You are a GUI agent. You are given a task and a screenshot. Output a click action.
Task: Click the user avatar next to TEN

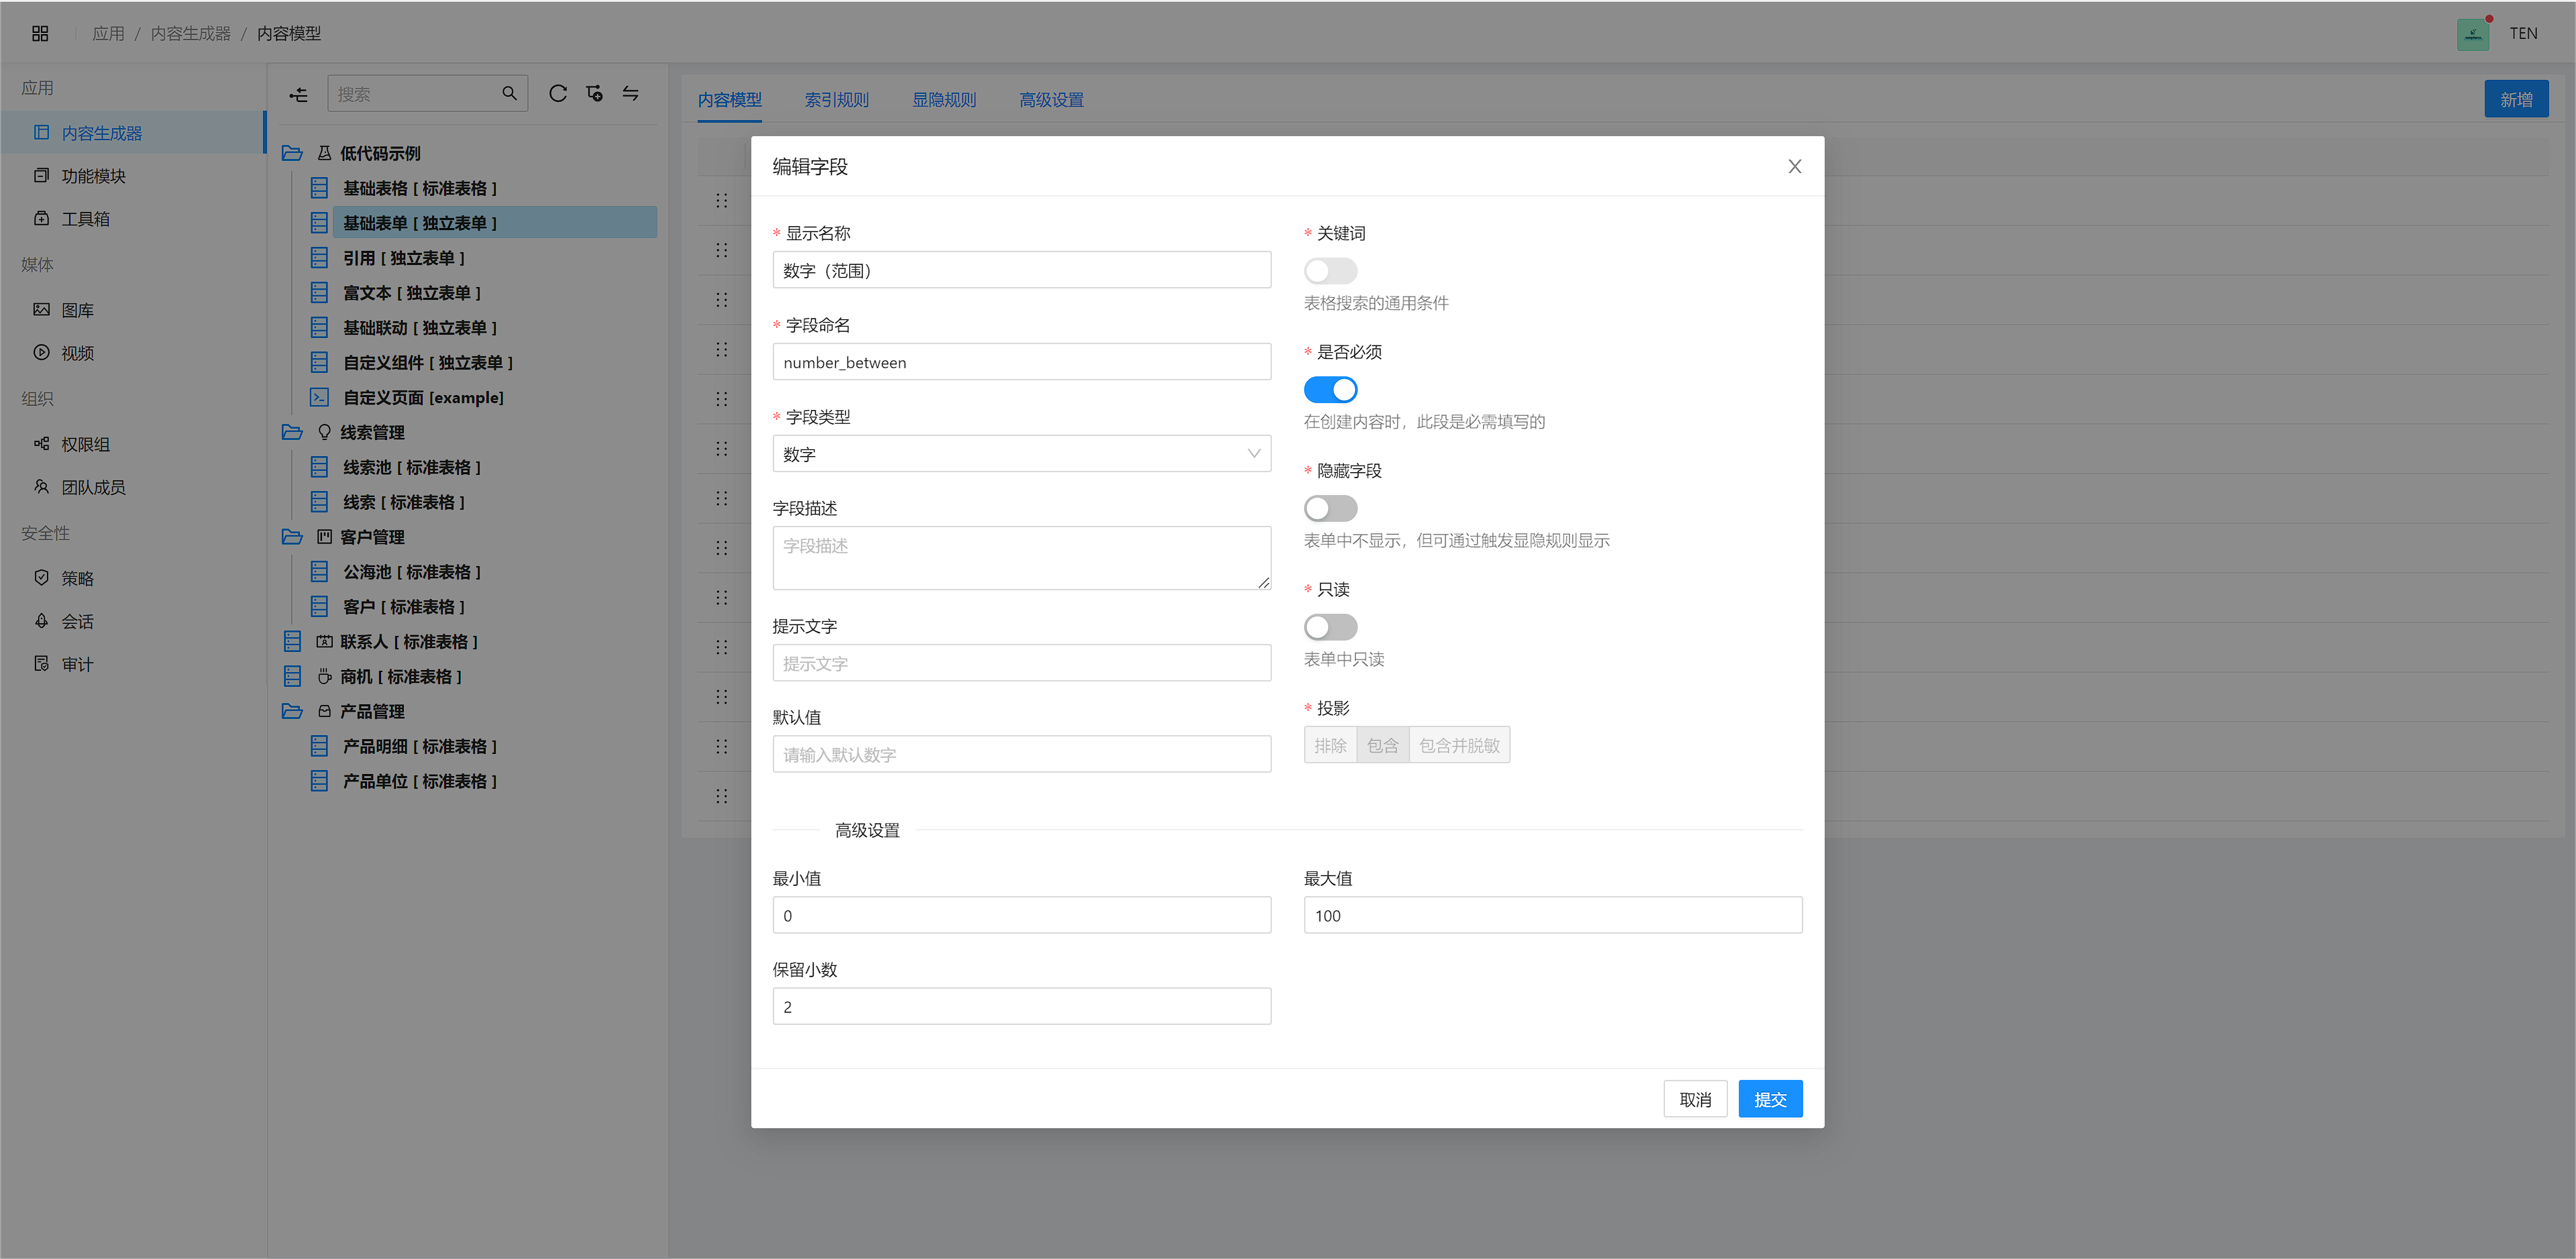[x=2472, y=34]
